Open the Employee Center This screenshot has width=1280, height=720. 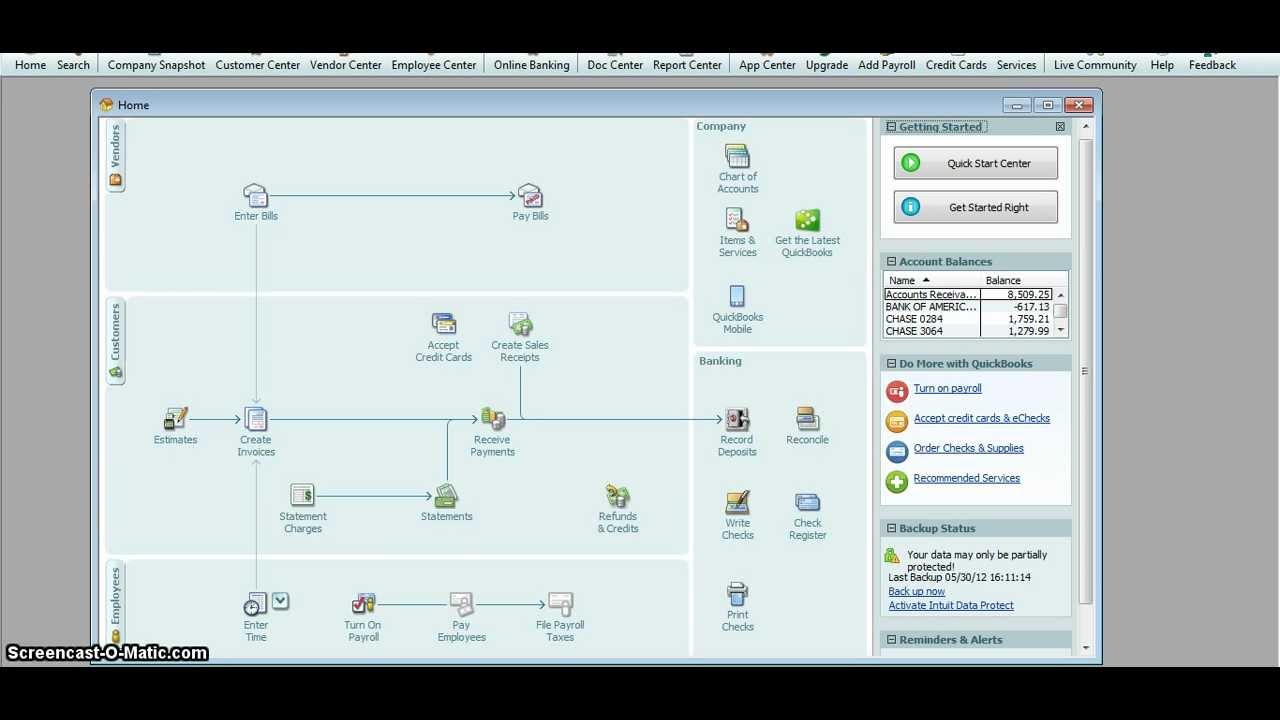(434, 65)
